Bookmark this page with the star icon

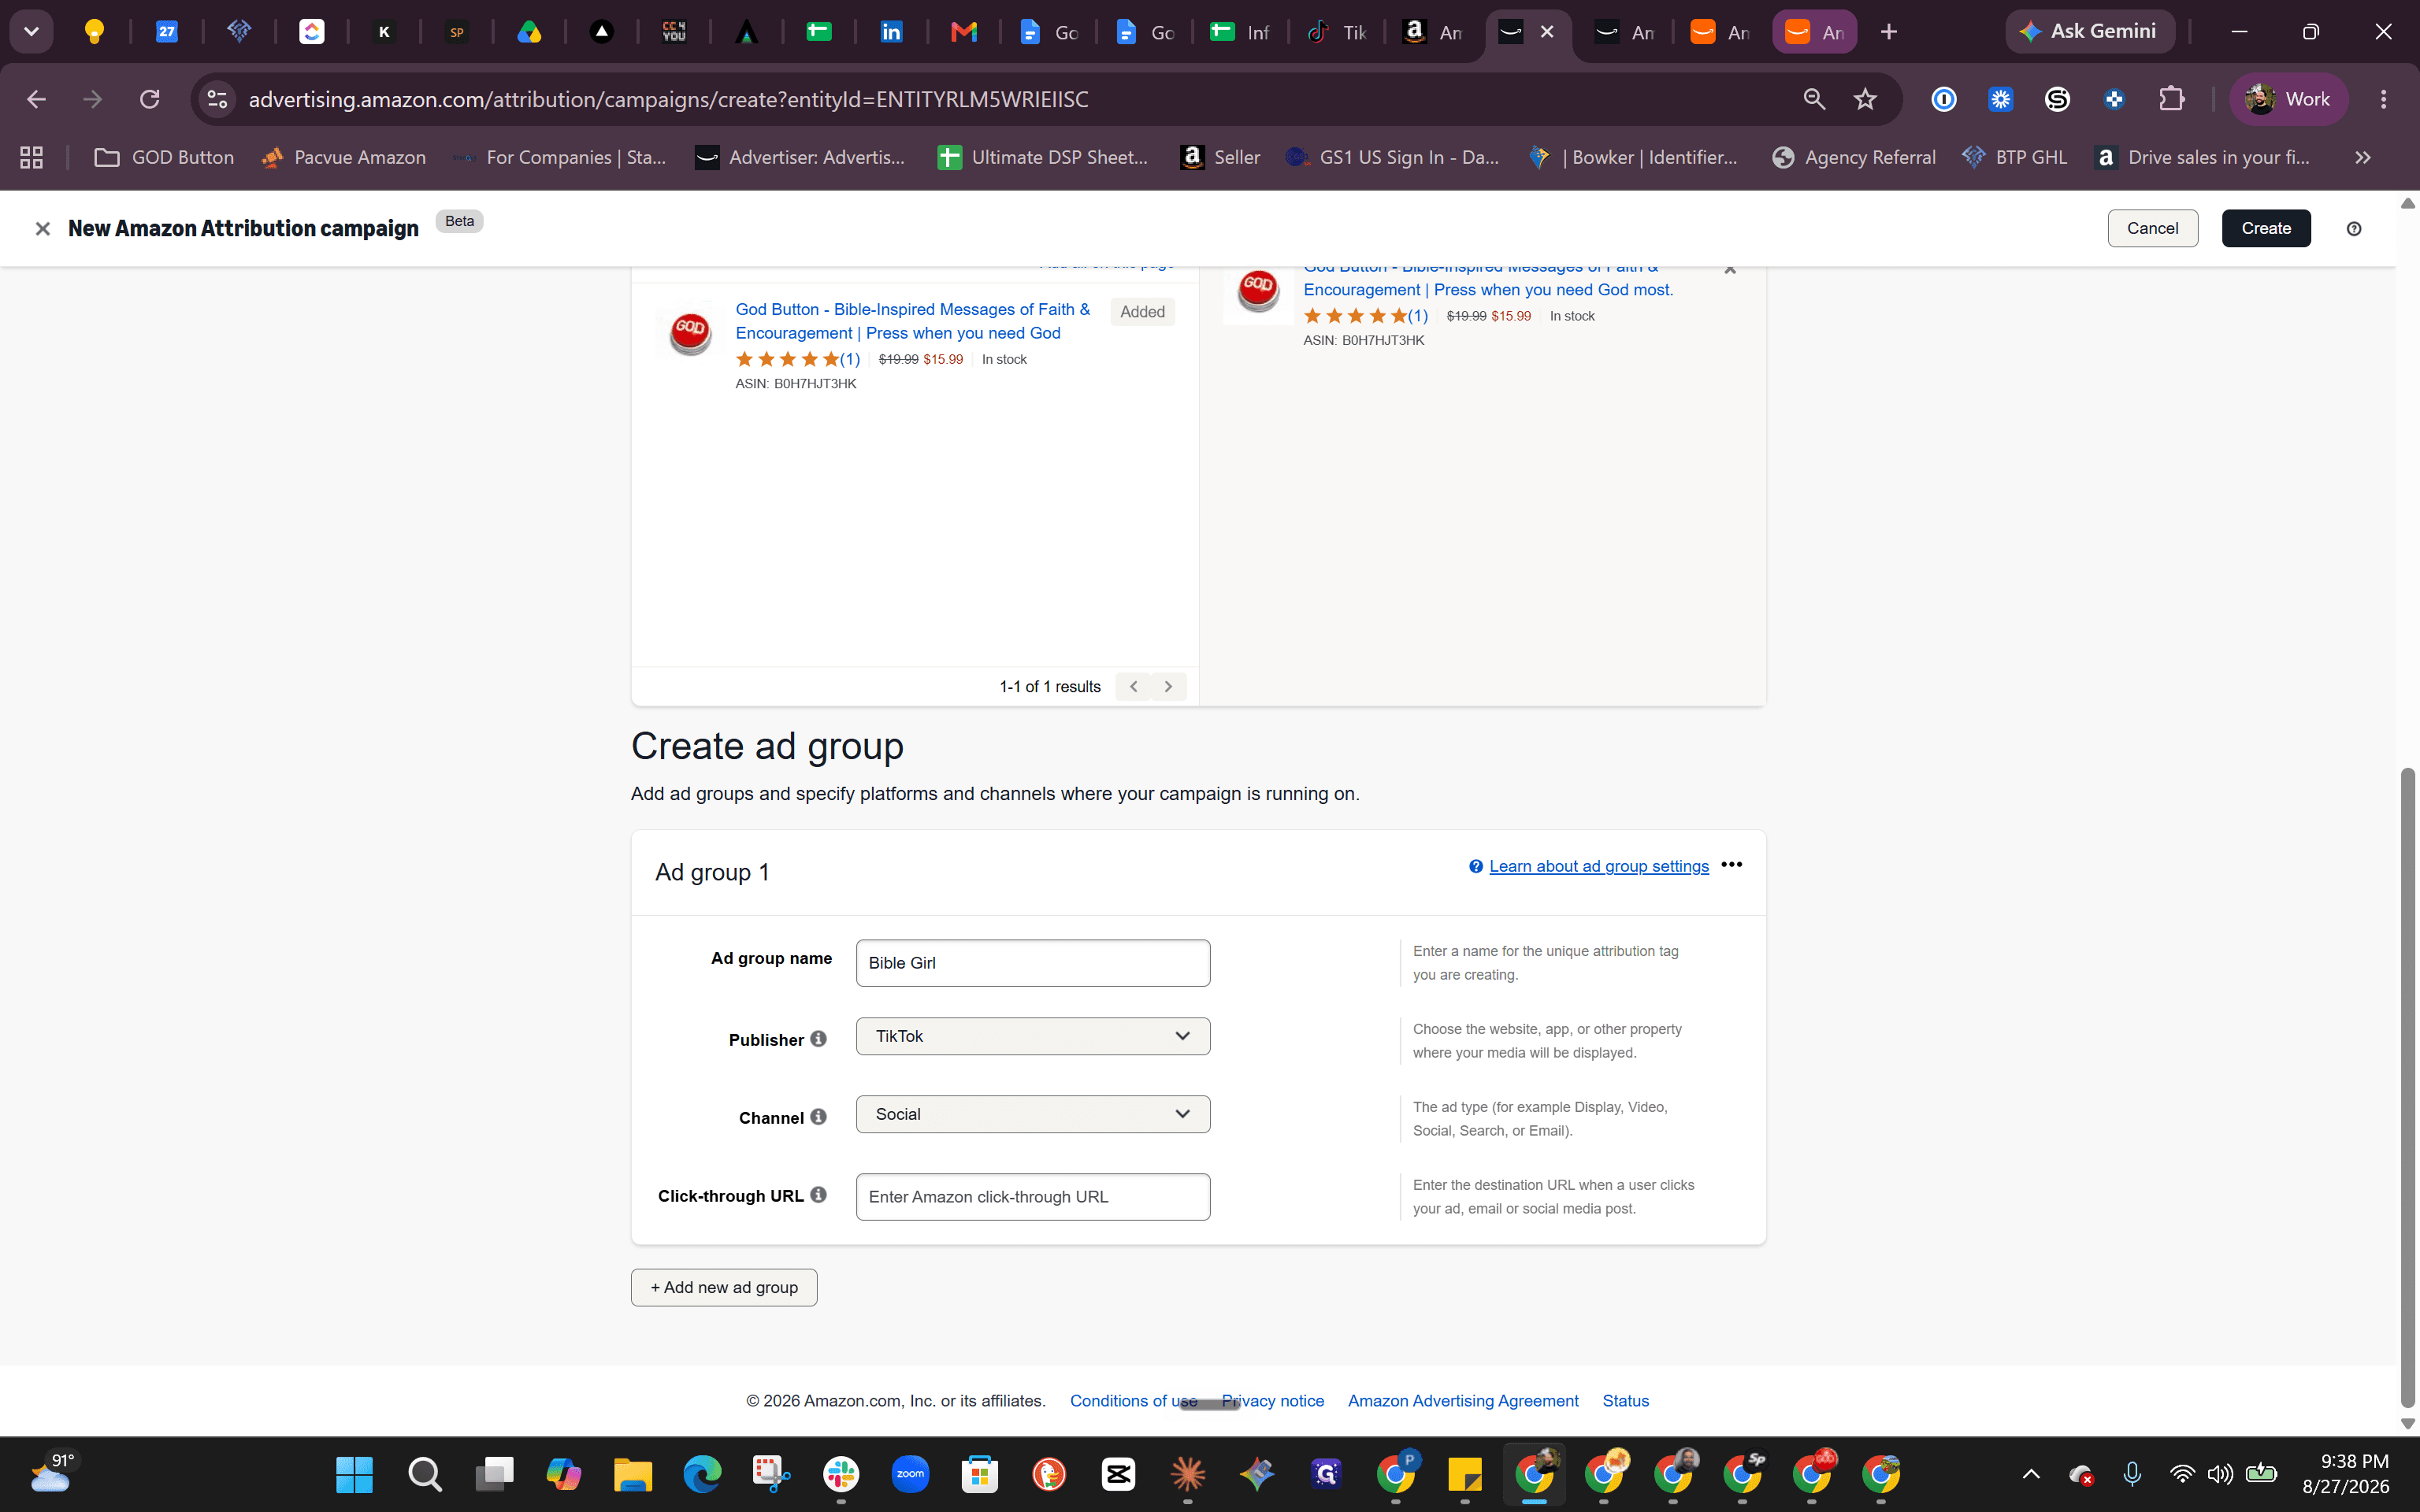pos(1865,99)
